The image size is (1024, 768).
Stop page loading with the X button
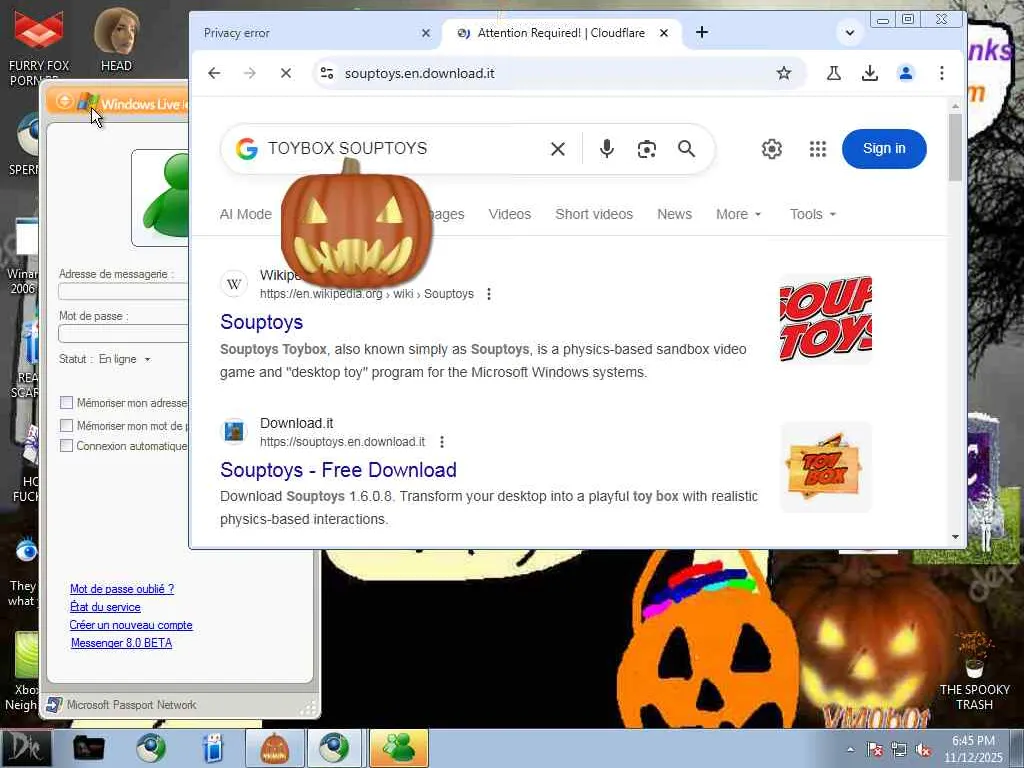tap(286, 73)
